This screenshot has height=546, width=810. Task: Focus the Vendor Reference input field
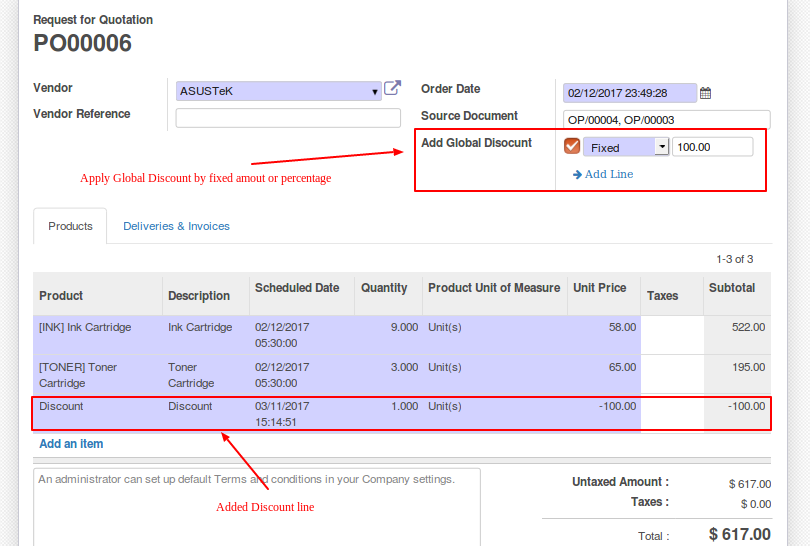click(x=288, y=118)
